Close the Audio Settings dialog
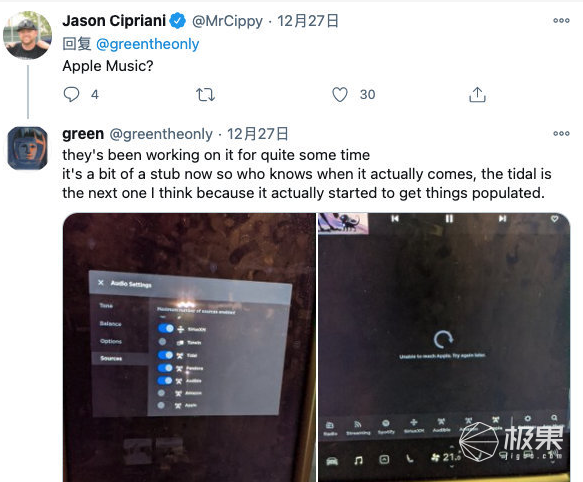Viewport: 583px width, 482px height. click(101, 283)
